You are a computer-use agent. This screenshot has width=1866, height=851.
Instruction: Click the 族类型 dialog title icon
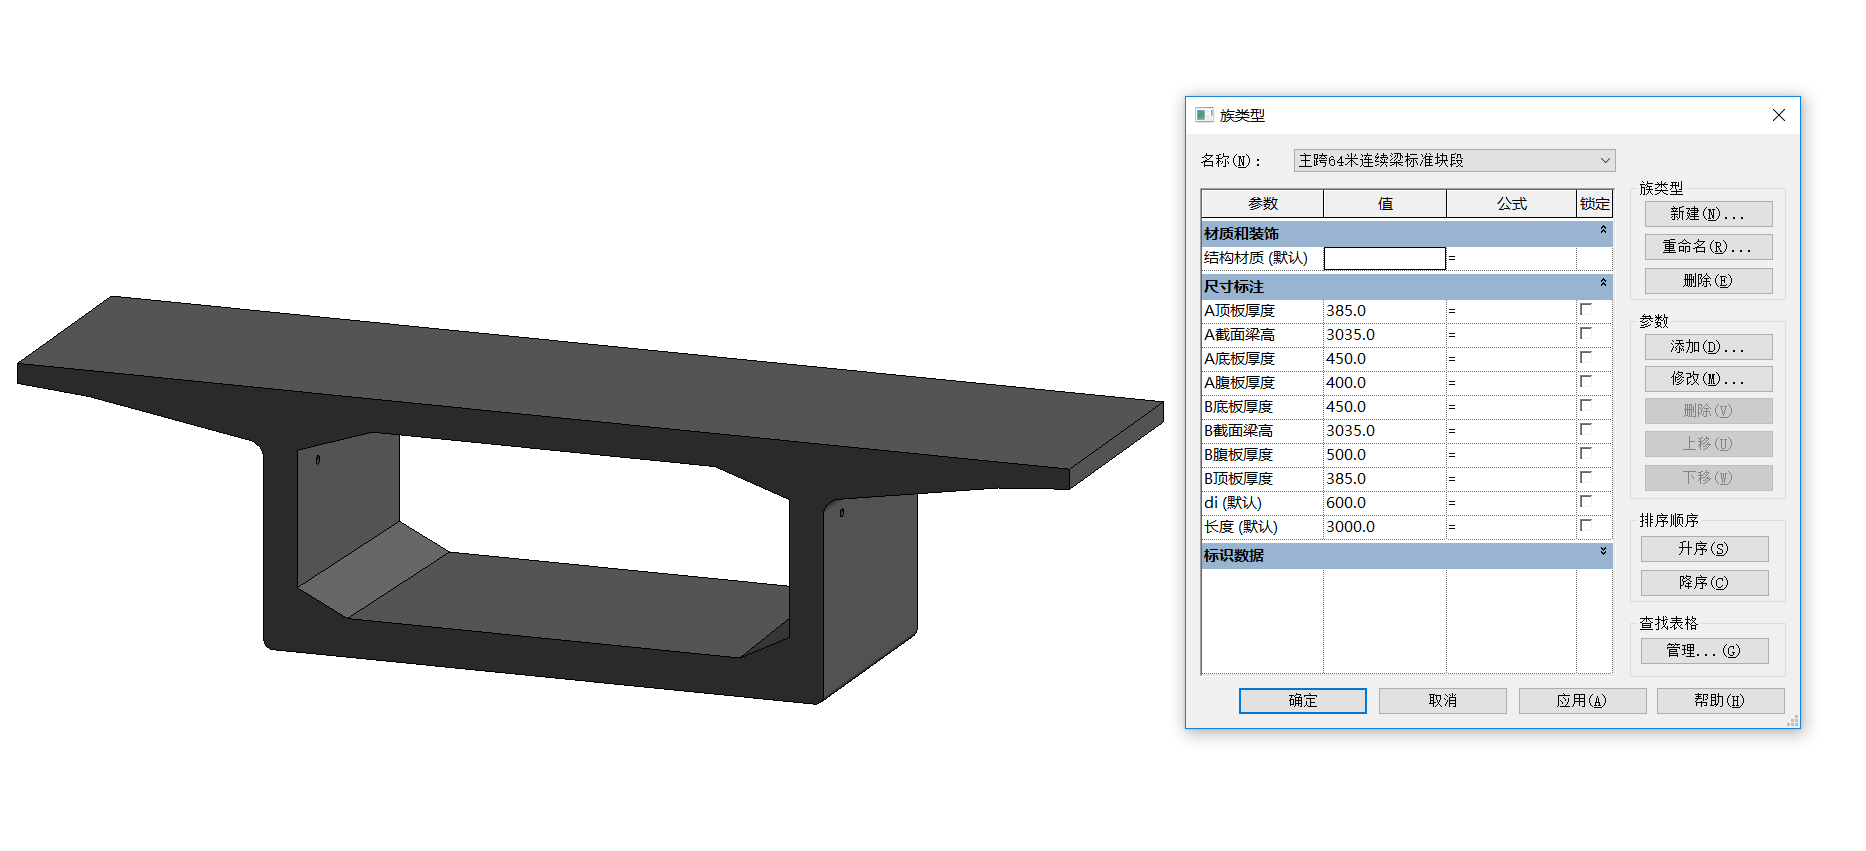pyautogui.click(x=1204, y=115)
